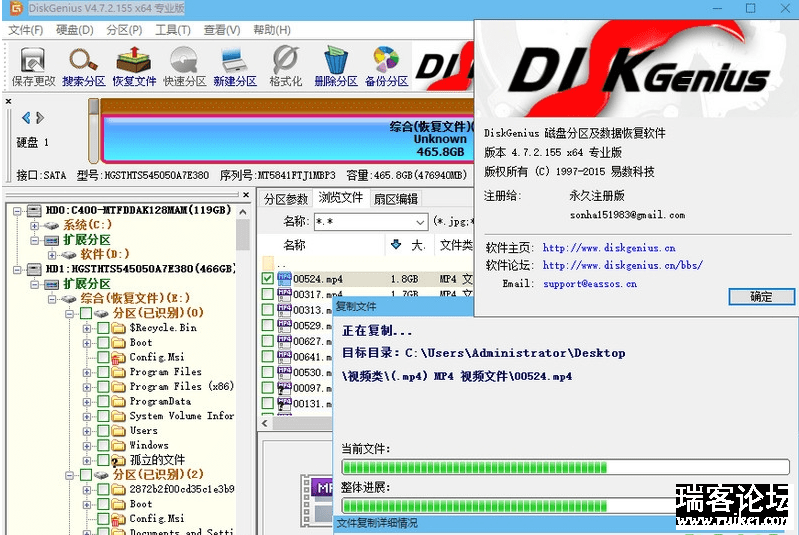799x535 pixels.
Task: Collapse the 分区(已识别)(0) node
Action: 69,314
